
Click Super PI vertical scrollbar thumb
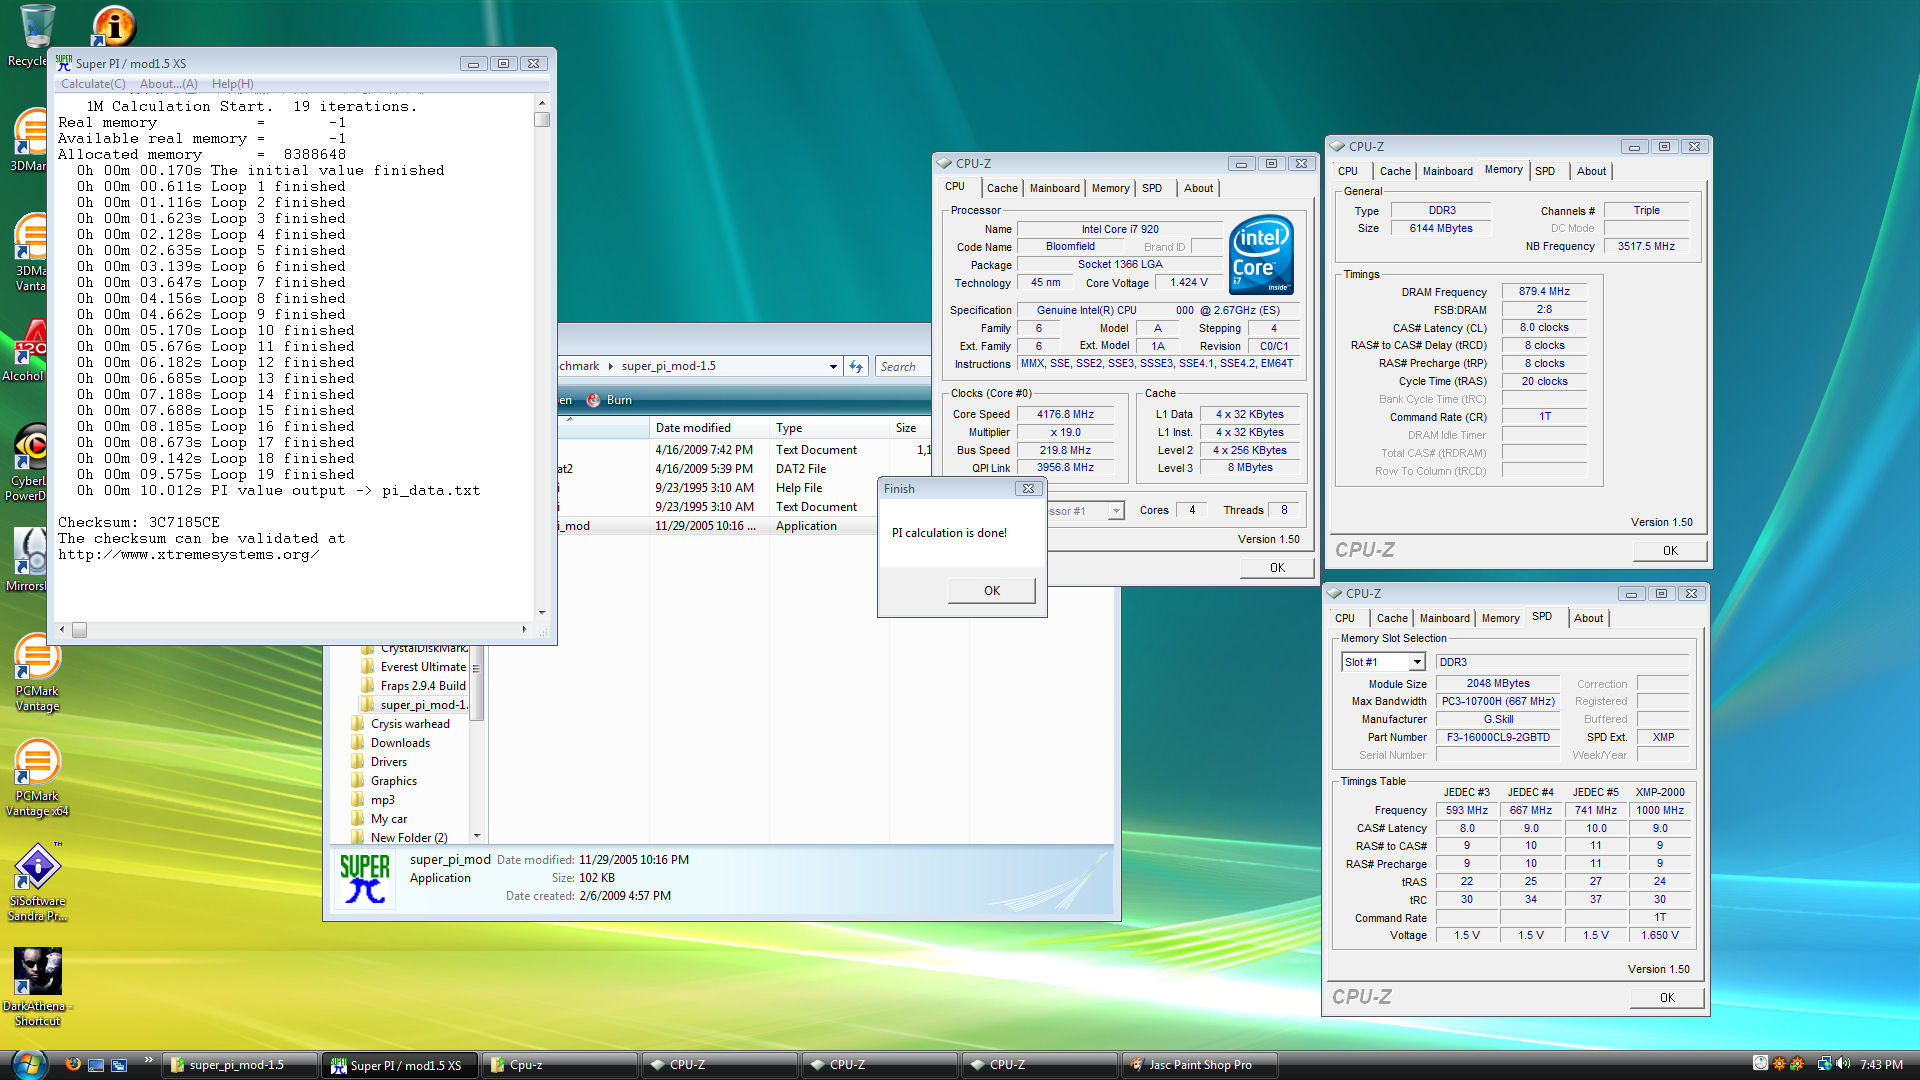(x=542, y=120)
